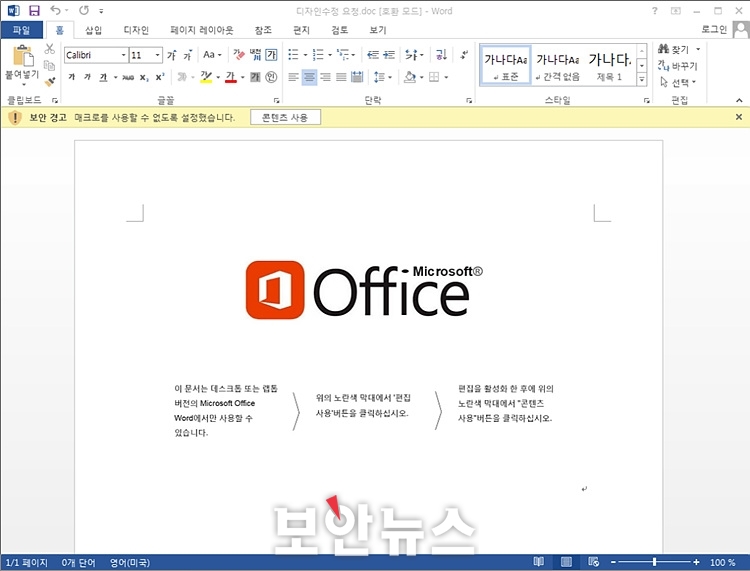The height and width of the screenshot is (571, 750).
Task: Select the Format Painter brush
Action: click(50, 82)
